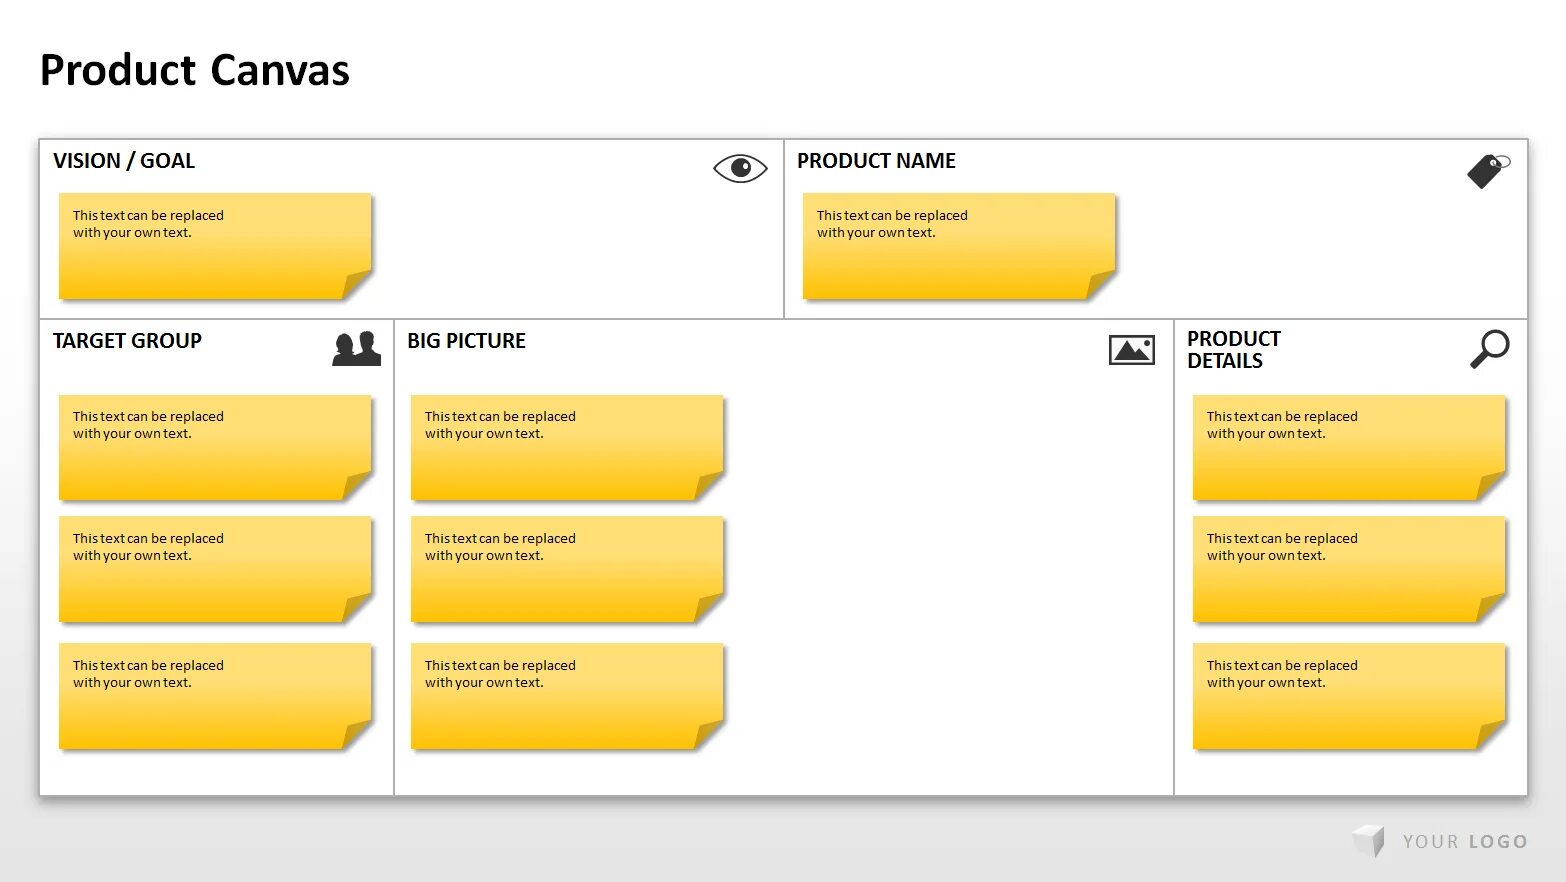Click the Product Canvas title text
1566x882 pixels.
[x=194, y=69]
